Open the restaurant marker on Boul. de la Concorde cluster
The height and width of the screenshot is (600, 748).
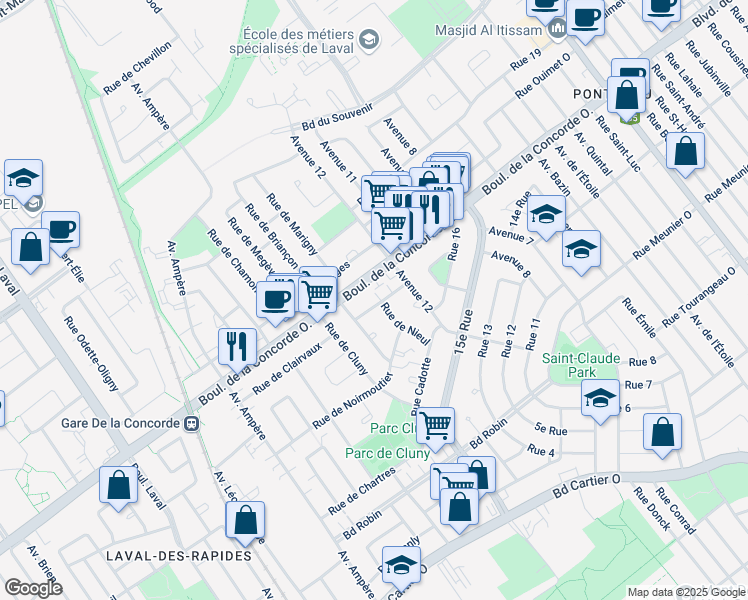click(x=430, y=210)
